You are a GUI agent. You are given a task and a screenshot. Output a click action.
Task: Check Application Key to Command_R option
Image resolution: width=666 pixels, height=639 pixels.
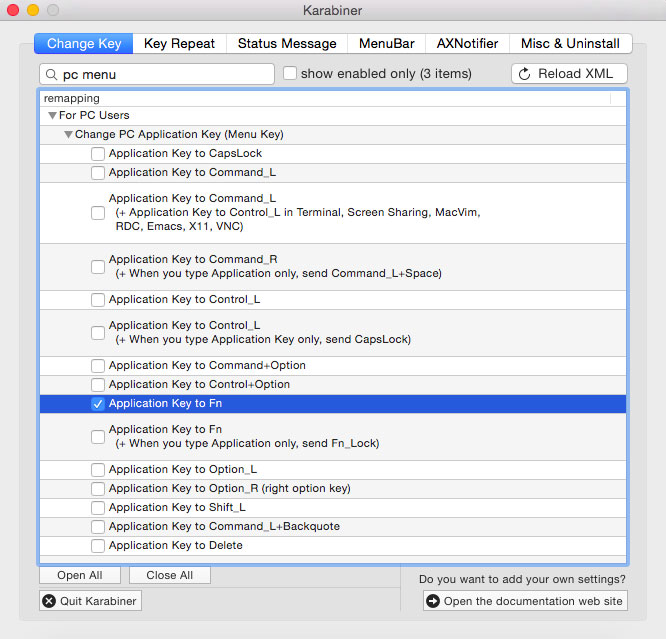[x=98, y=266]
